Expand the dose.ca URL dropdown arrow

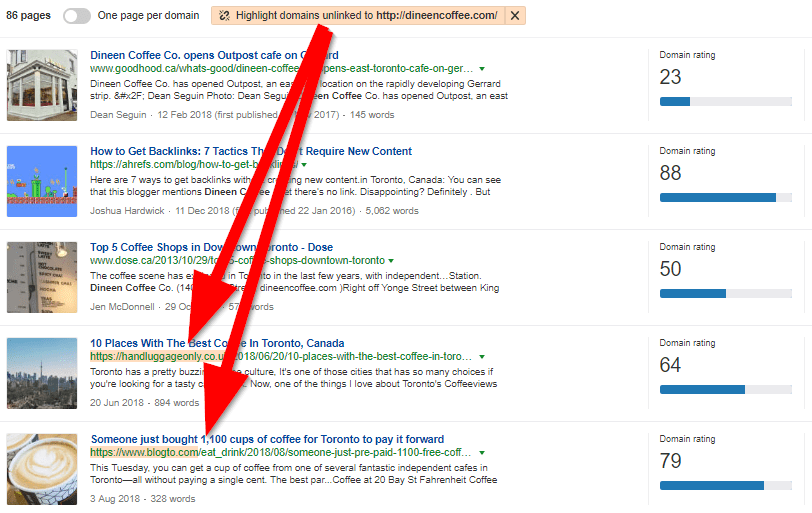(x=391, y=261)
